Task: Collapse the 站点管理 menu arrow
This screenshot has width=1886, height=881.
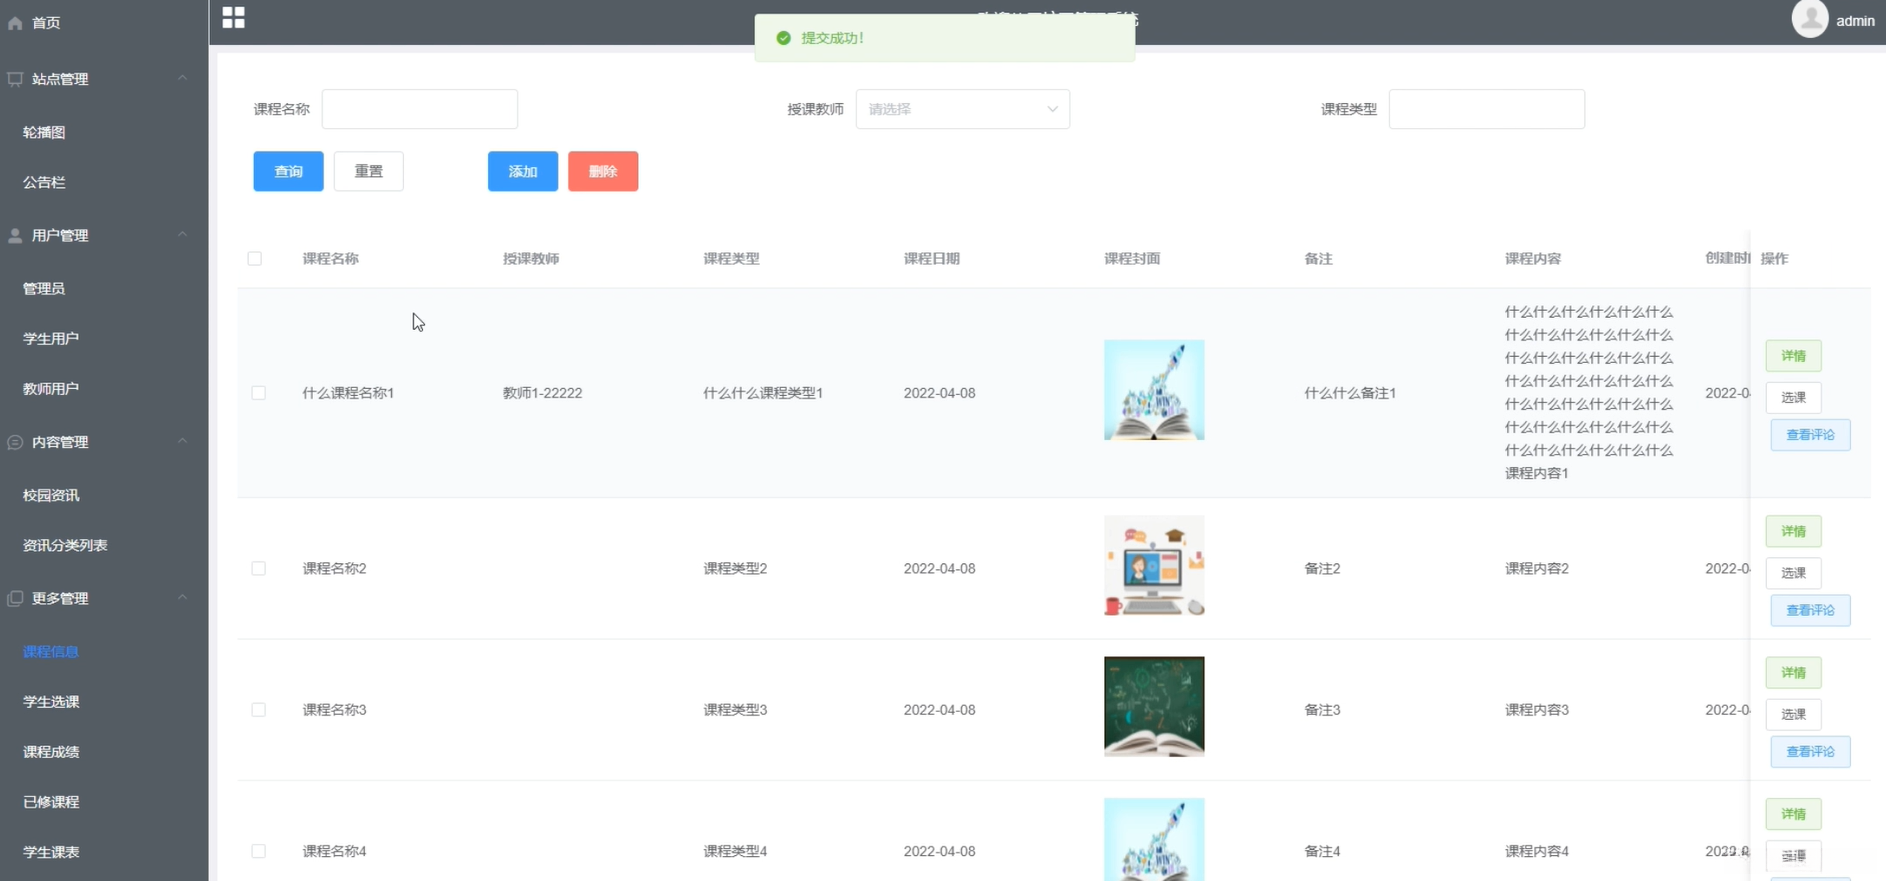Action: (x=182, y=78)
